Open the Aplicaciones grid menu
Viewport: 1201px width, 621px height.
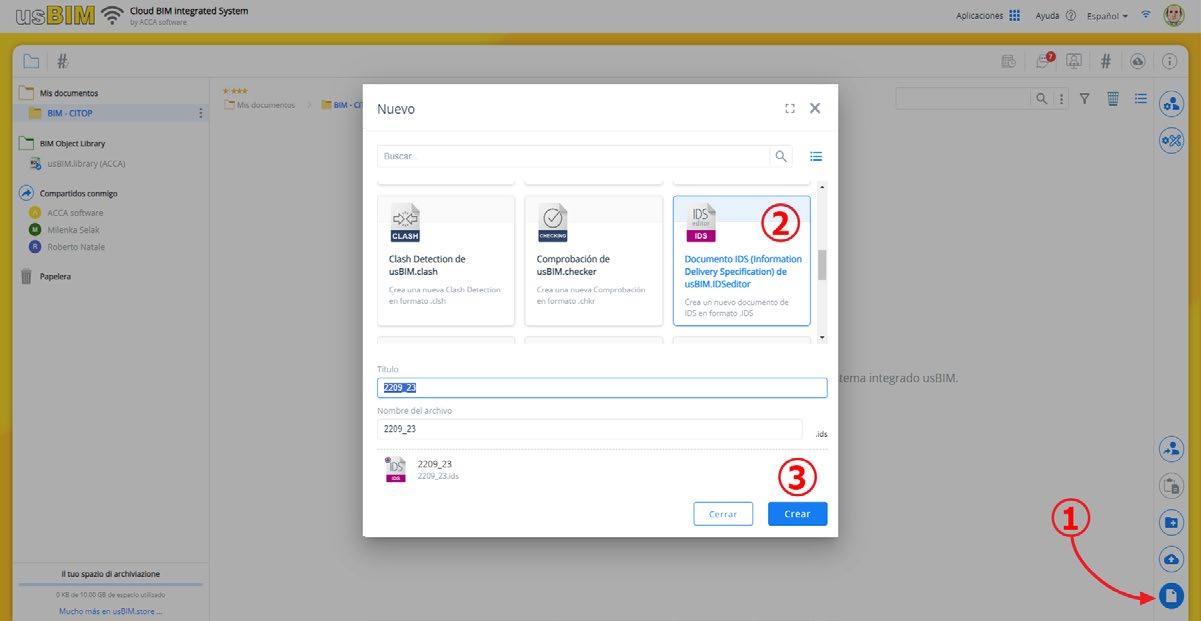tap(988, 16)
